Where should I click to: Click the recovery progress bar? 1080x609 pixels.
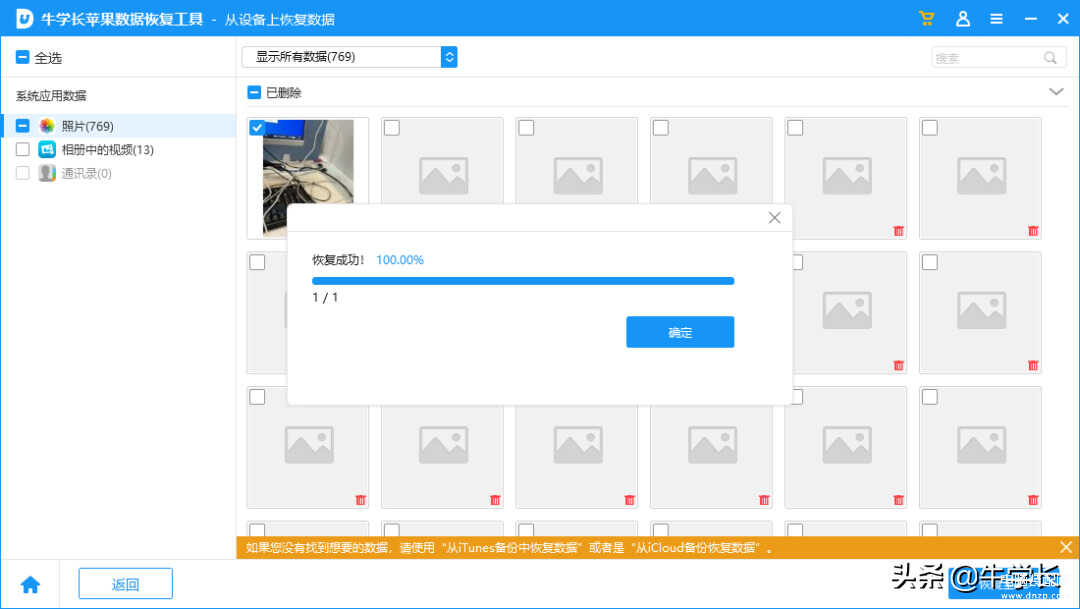[x=523, y=281]
